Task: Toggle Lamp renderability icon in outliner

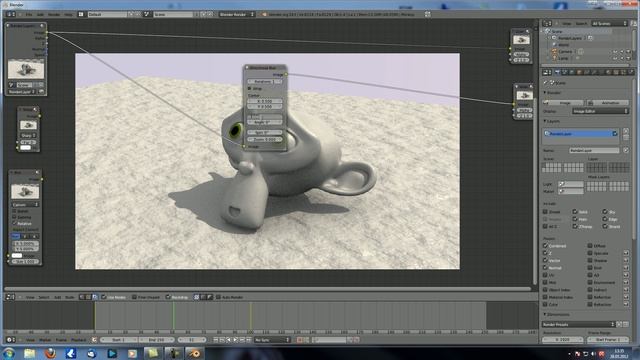Action: point(628,58)
